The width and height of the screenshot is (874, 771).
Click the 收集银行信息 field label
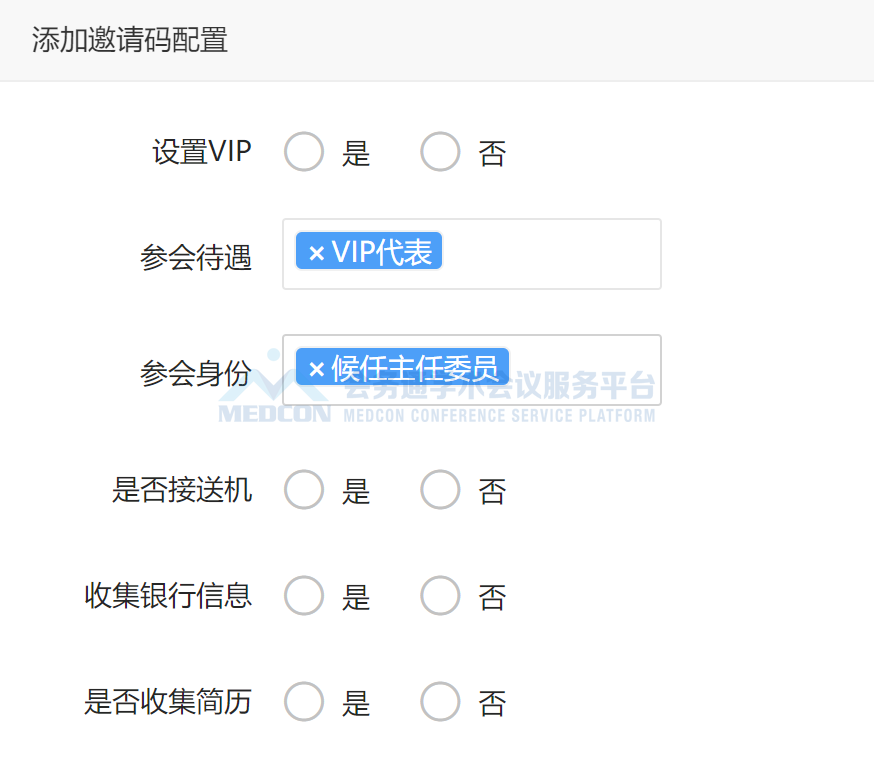pos(168,595)
